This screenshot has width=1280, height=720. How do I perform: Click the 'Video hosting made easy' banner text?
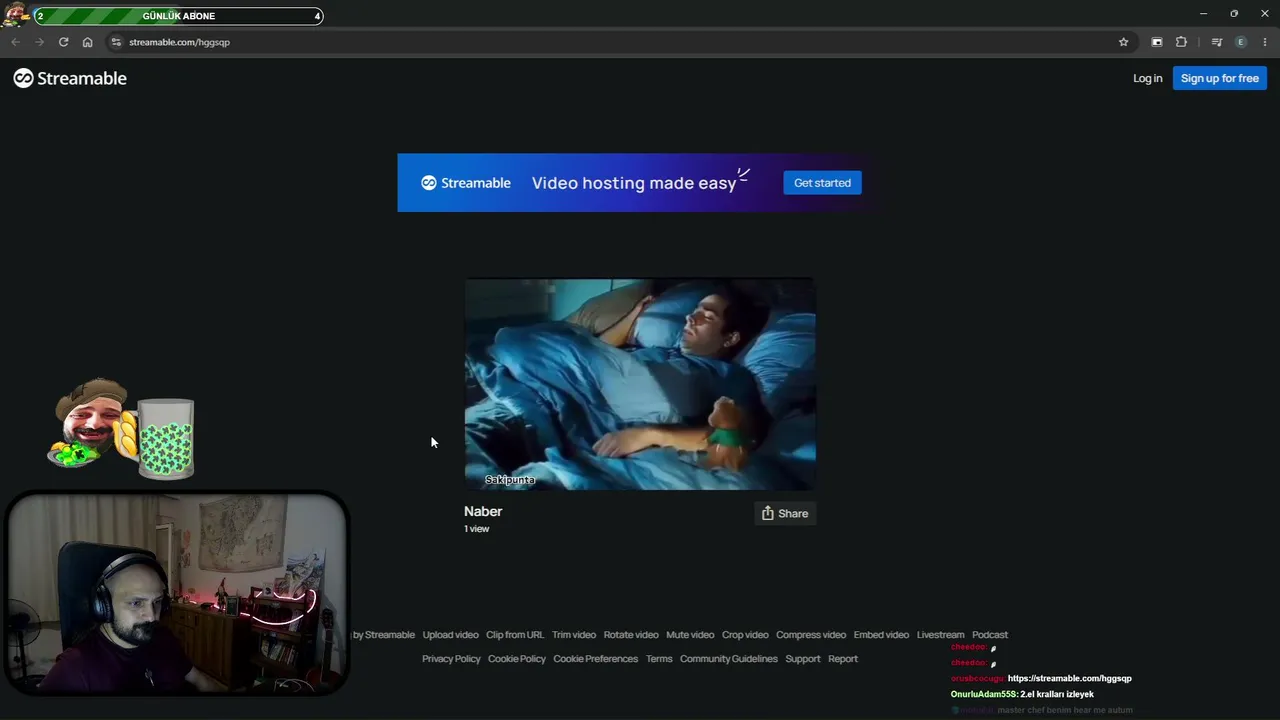pyautogui.click(x=634, y=183)
